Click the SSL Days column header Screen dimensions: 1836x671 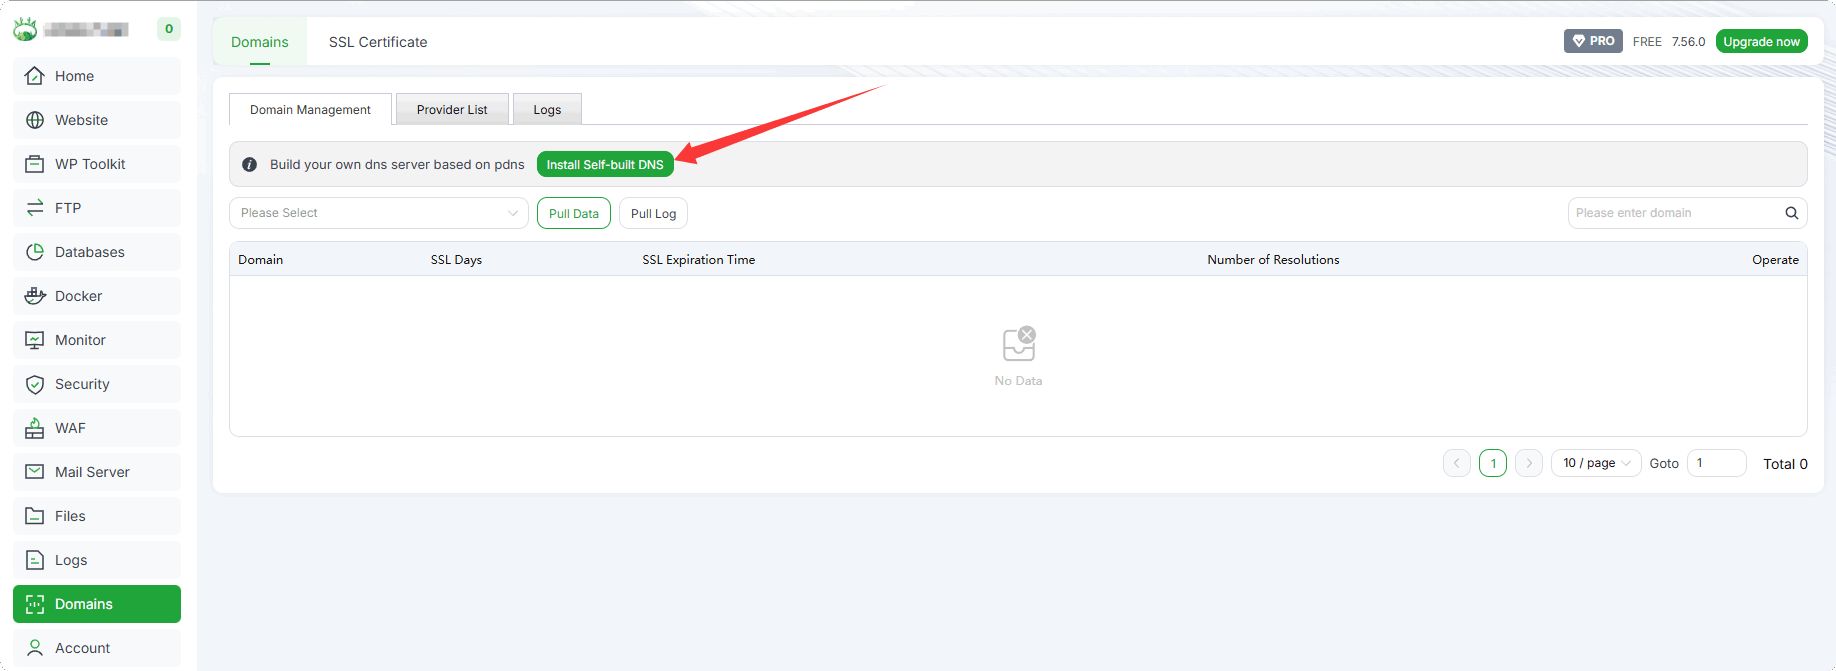[456, 260]
